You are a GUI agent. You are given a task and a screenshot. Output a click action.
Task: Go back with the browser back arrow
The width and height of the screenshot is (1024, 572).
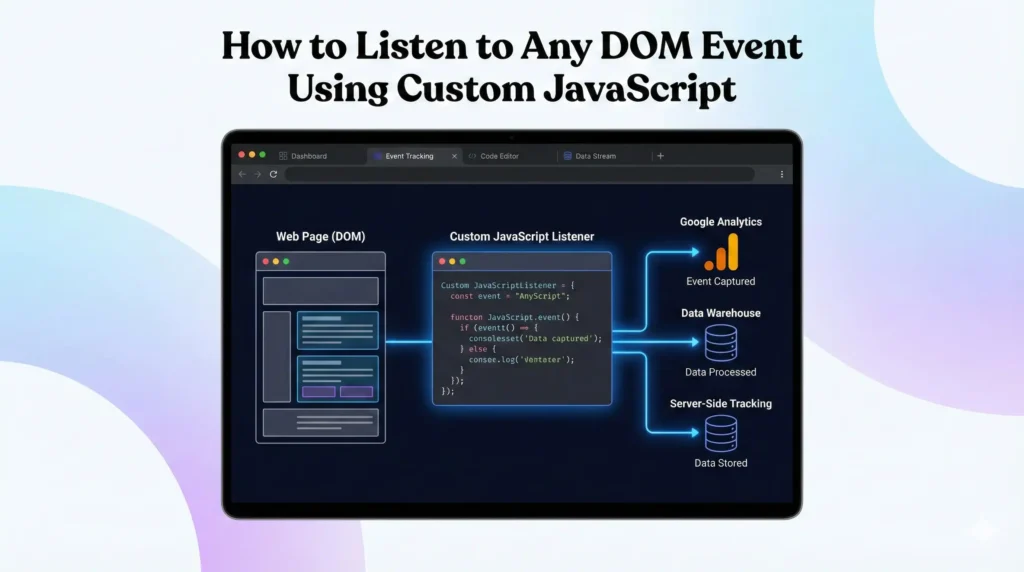pyautogui.click(x=241, y=174)
